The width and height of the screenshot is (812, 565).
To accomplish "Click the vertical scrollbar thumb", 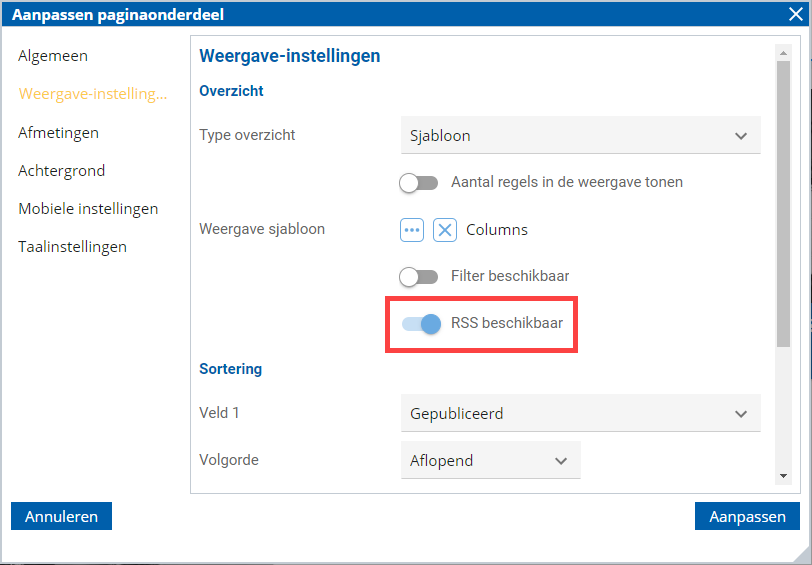I will 783,204.
